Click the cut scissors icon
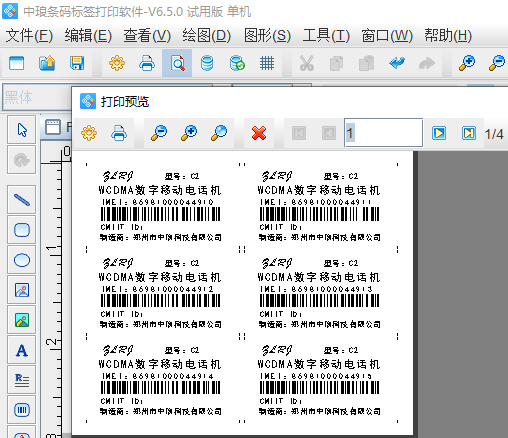 pyautogui.click(x=307, y=63)
